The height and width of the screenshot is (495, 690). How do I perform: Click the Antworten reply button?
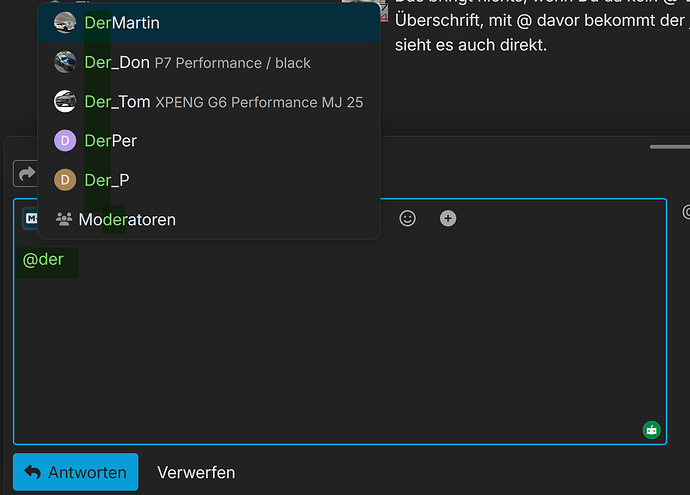click(75, 472)
